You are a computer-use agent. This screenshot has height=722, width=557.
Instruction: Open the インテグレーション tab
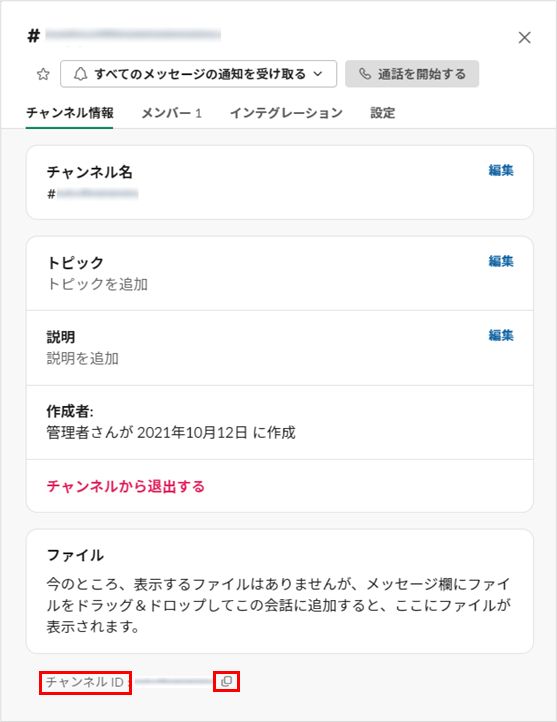click(286, 113)
